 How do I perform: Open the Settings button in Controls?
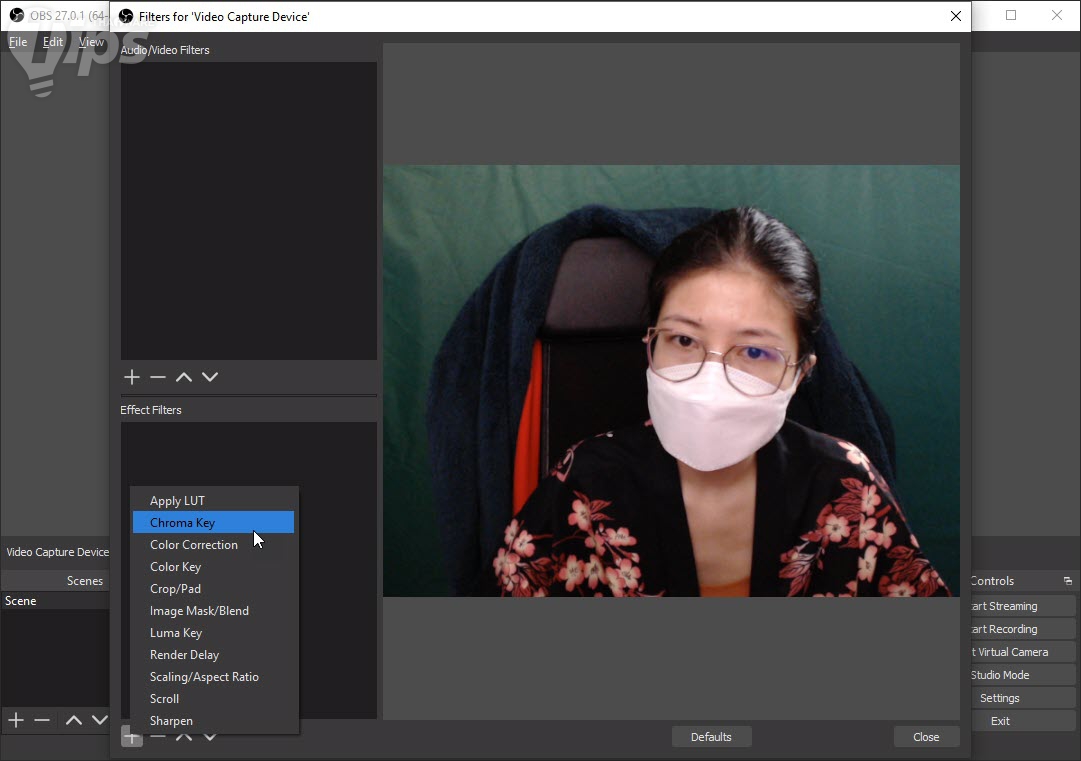click(1000, 698)
